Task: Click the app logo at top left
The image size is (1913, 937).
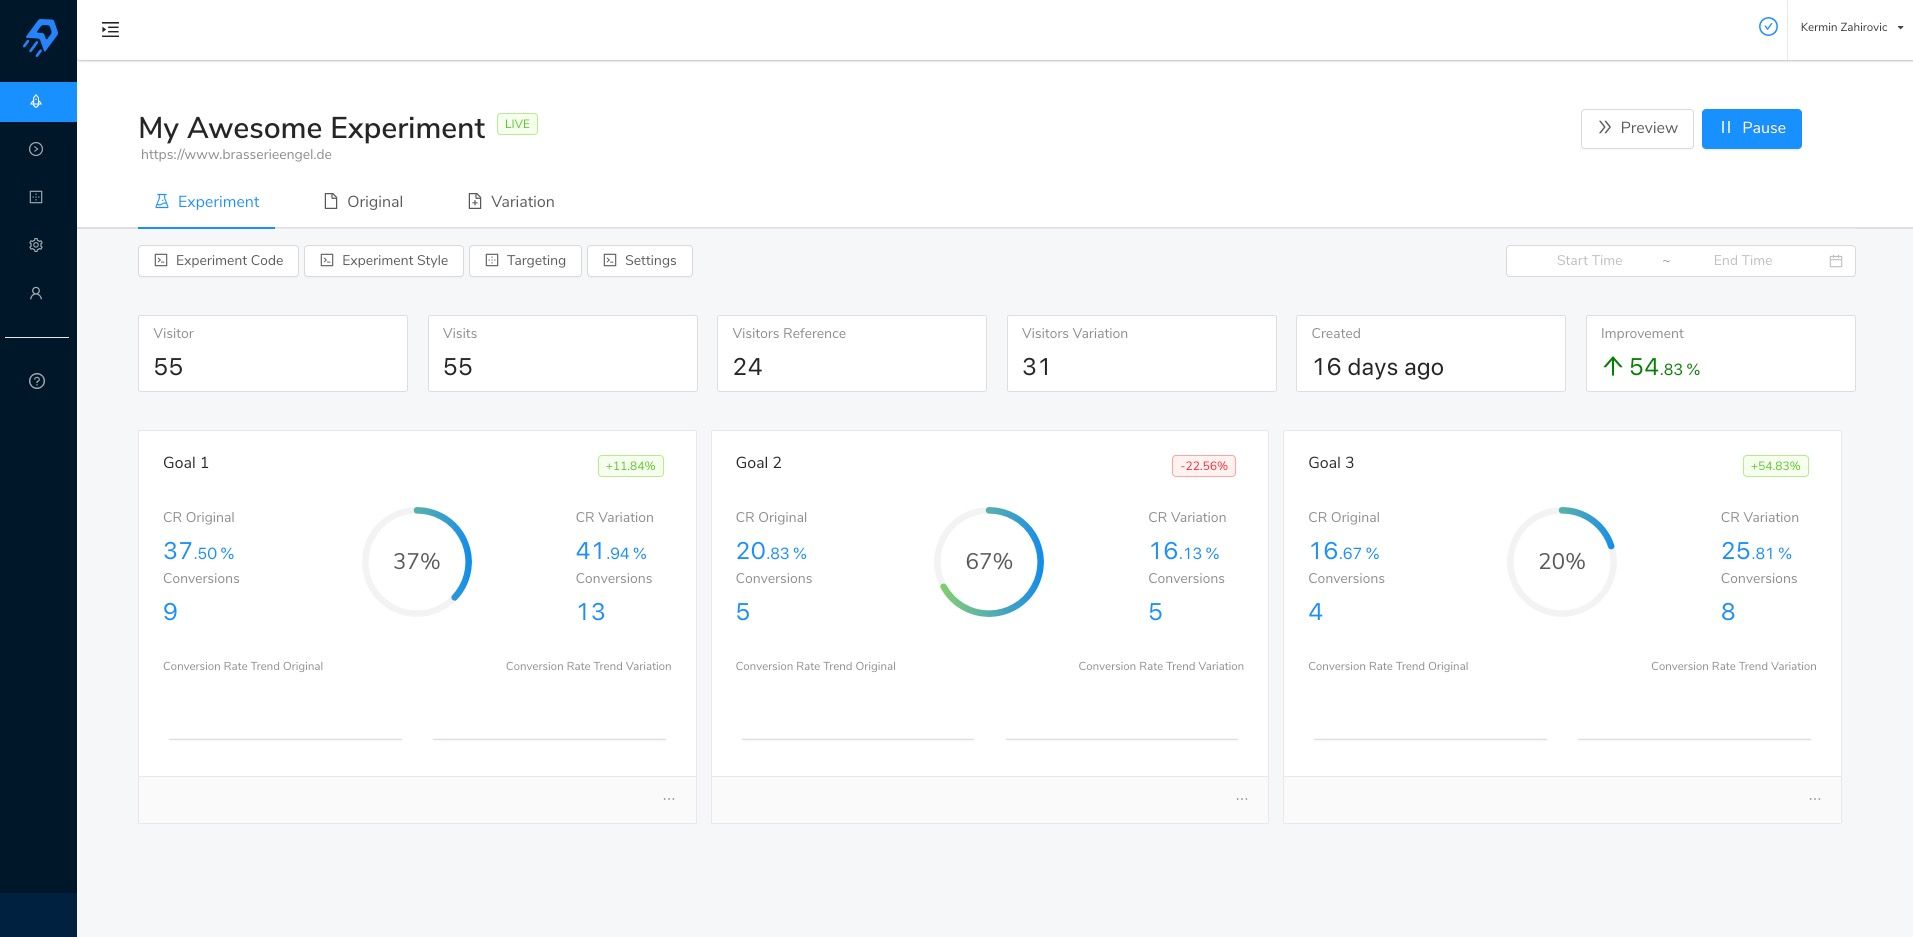Action: tap(38, 36)
